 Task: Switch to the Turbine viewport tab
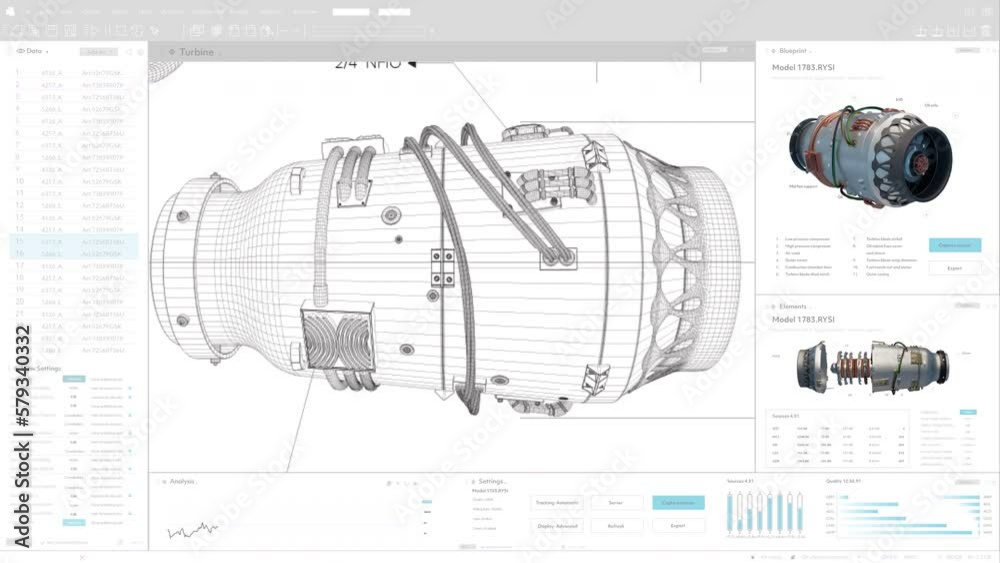click(x=196, y=52)
